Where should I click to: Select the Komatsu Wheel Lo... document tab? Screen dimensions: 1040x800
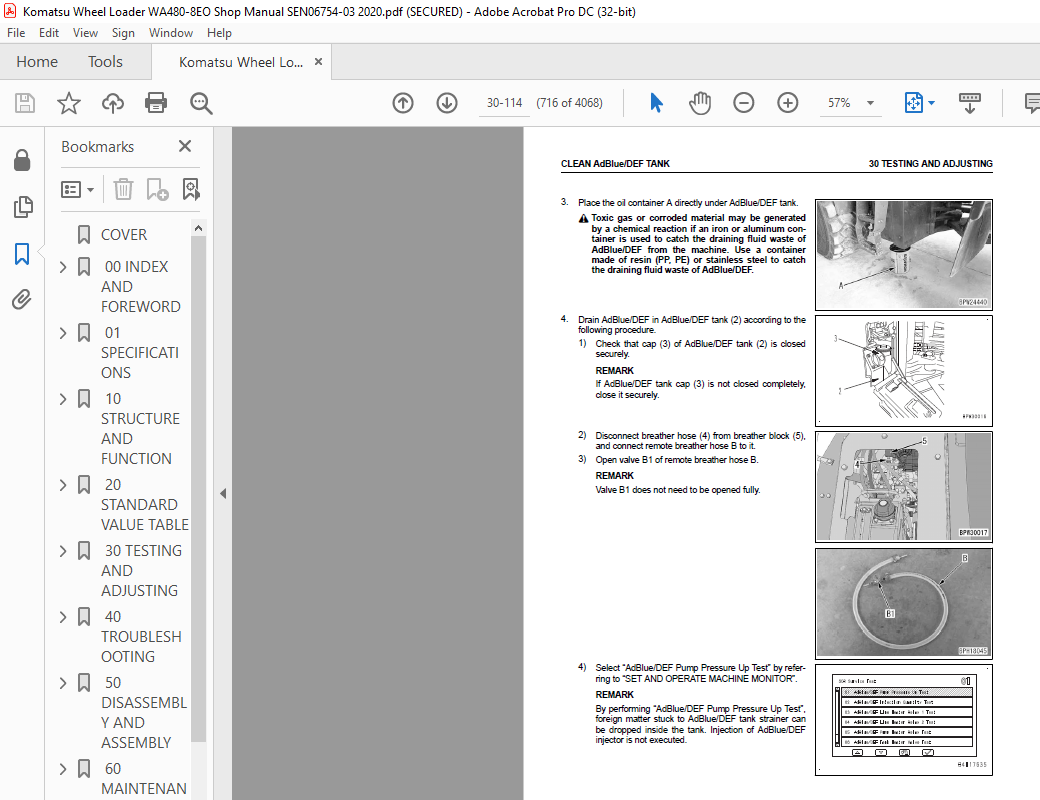241,62
